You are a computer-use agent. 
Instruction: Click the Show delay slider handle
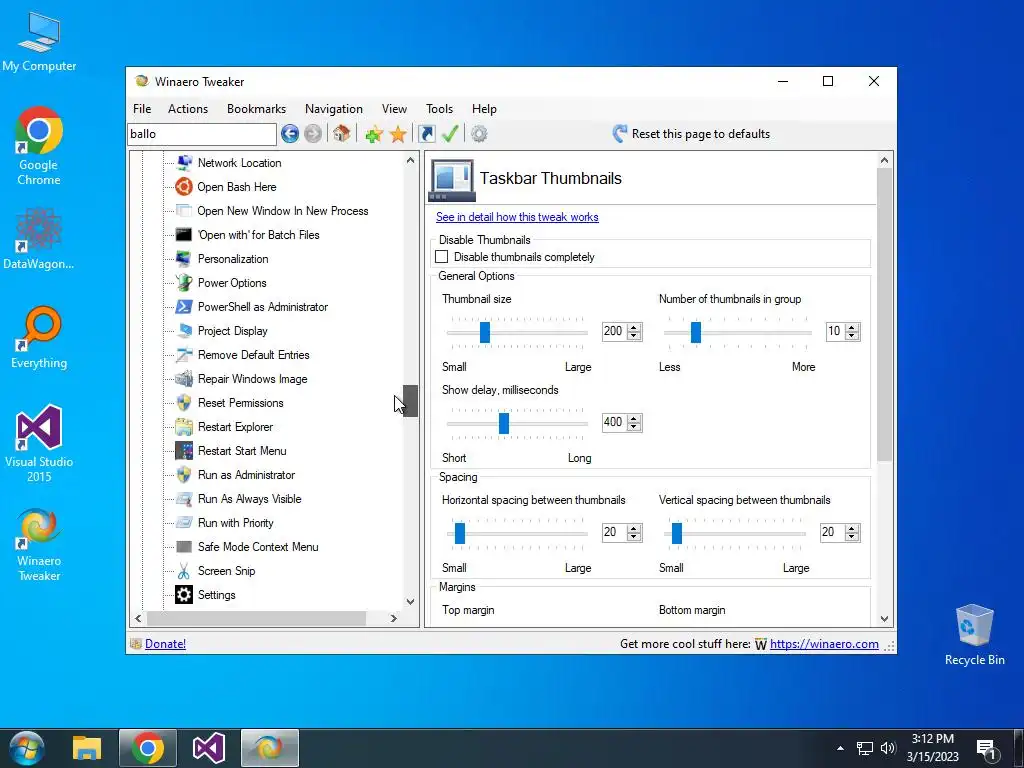(504, 423)
